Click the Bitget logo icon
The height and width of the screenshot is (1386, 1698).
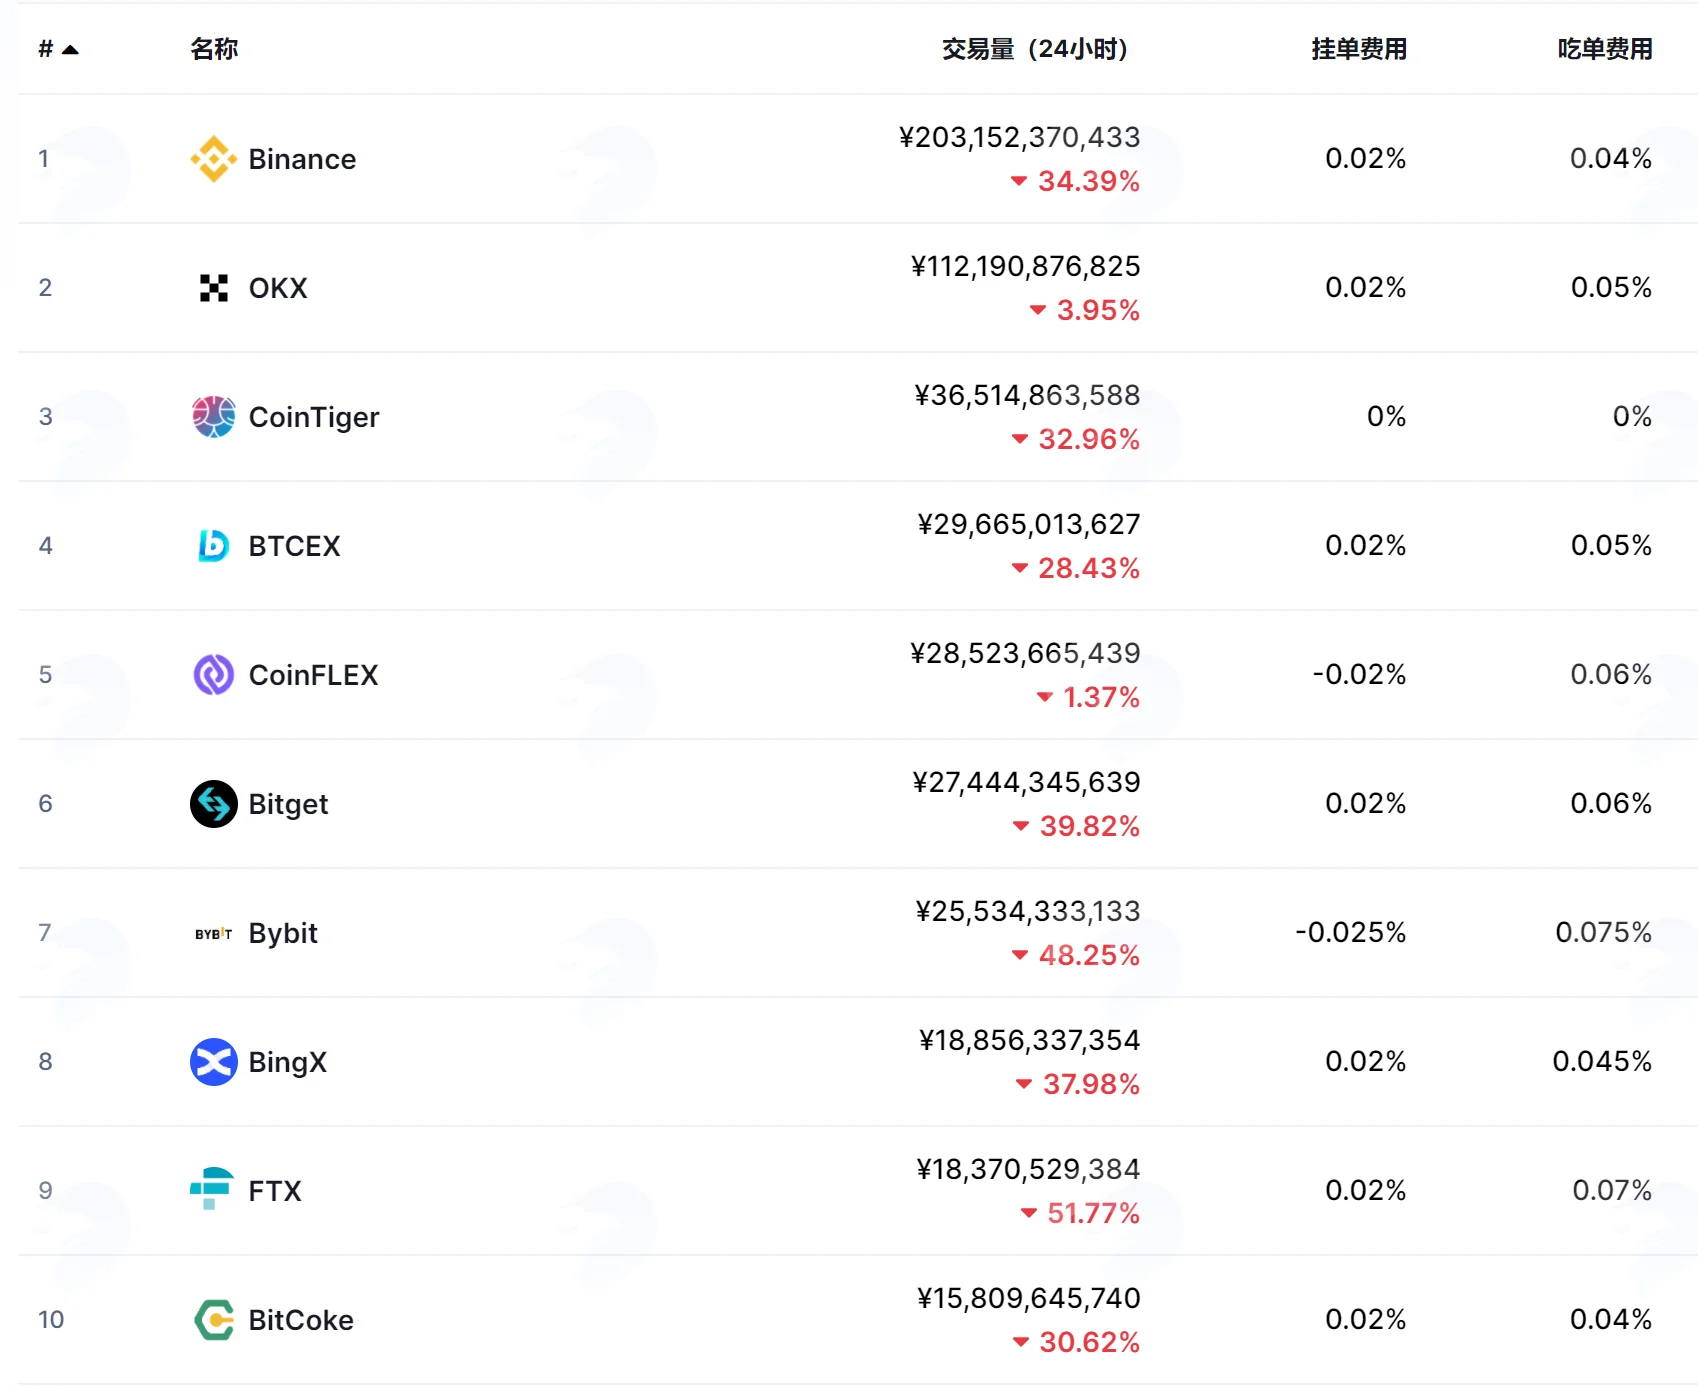tap(213, 804)
